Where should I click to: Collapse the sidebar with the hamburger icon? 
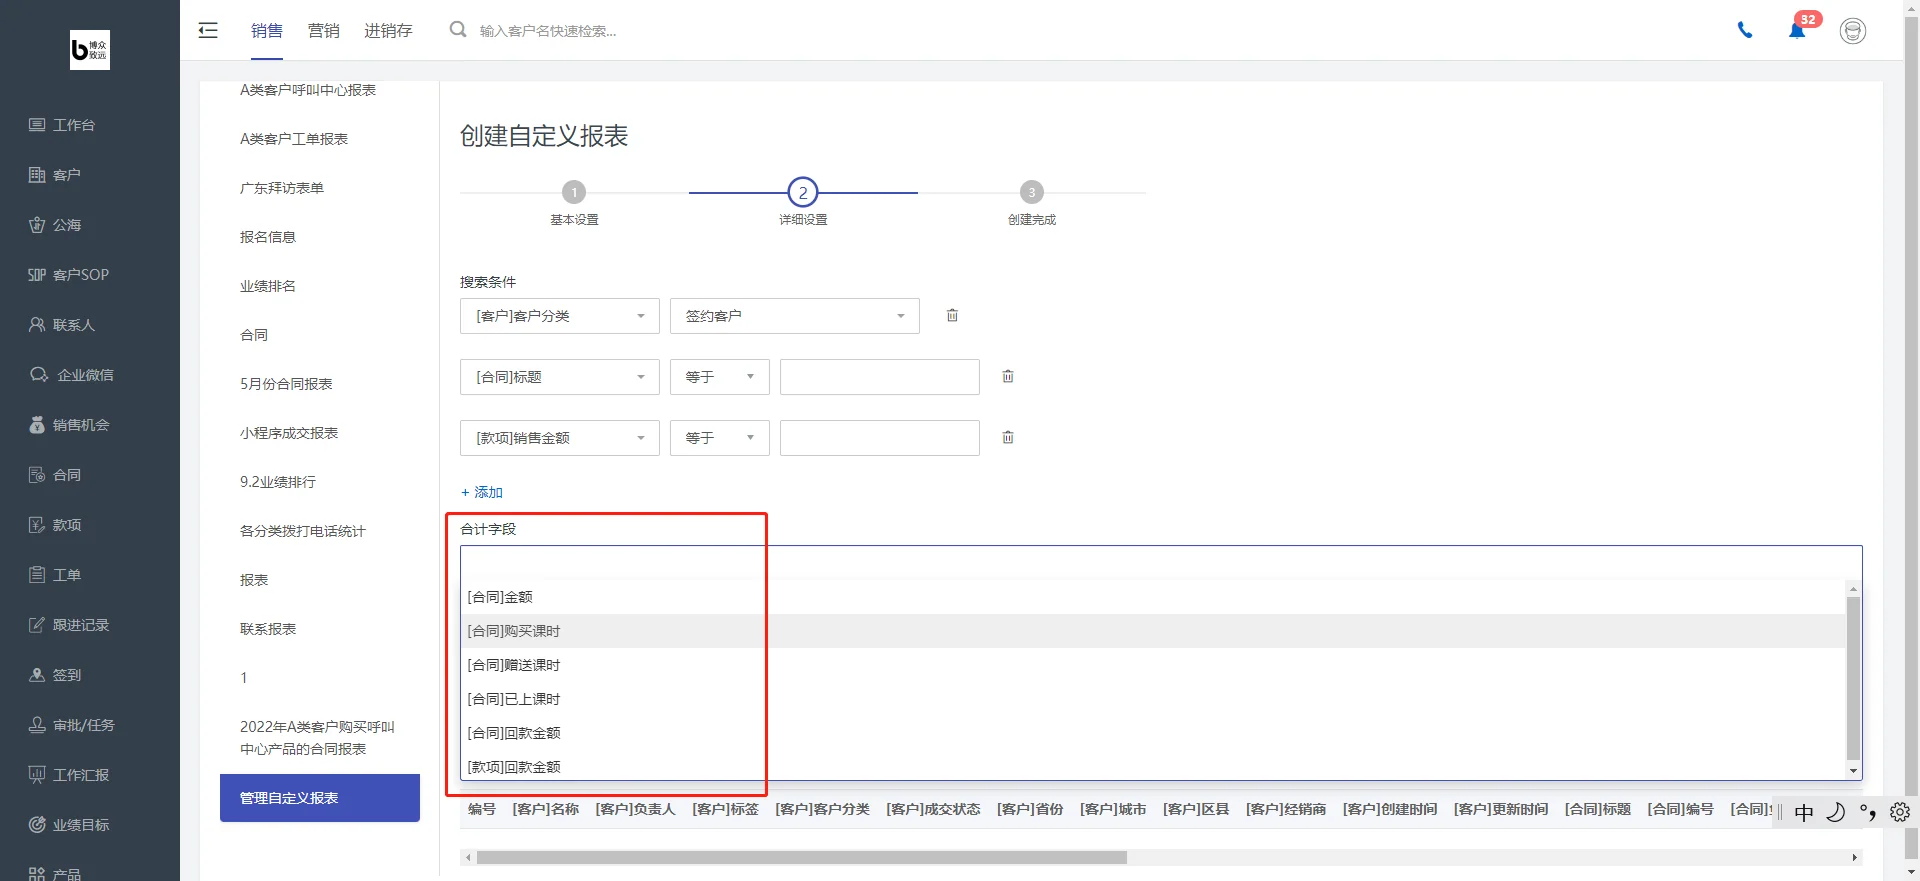208,30
